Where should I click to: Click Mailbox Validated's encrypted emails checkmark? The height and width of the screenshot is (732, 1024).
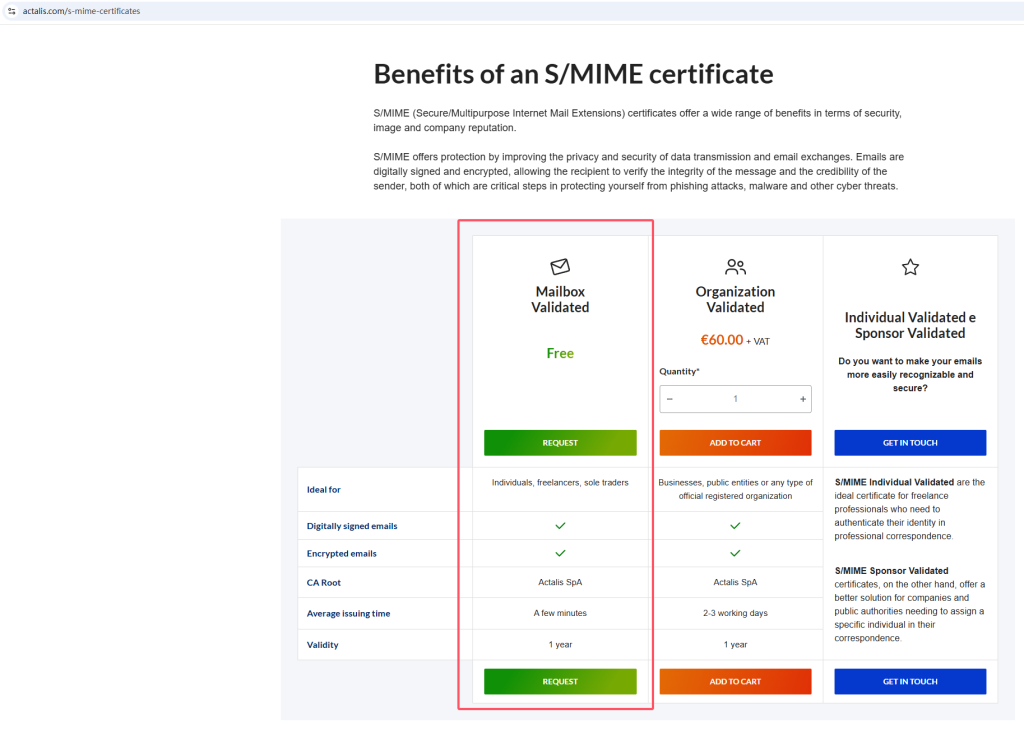560,553
